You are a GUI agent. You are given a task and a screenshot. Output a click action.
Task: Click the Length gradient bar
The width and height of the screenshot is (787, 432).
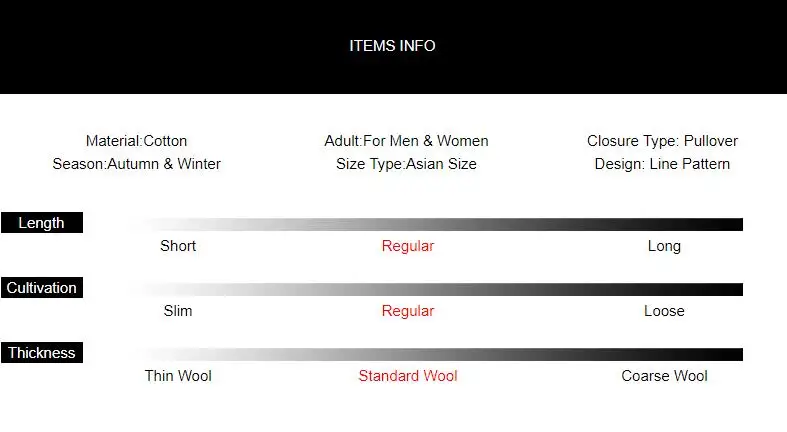click(437, 224)
